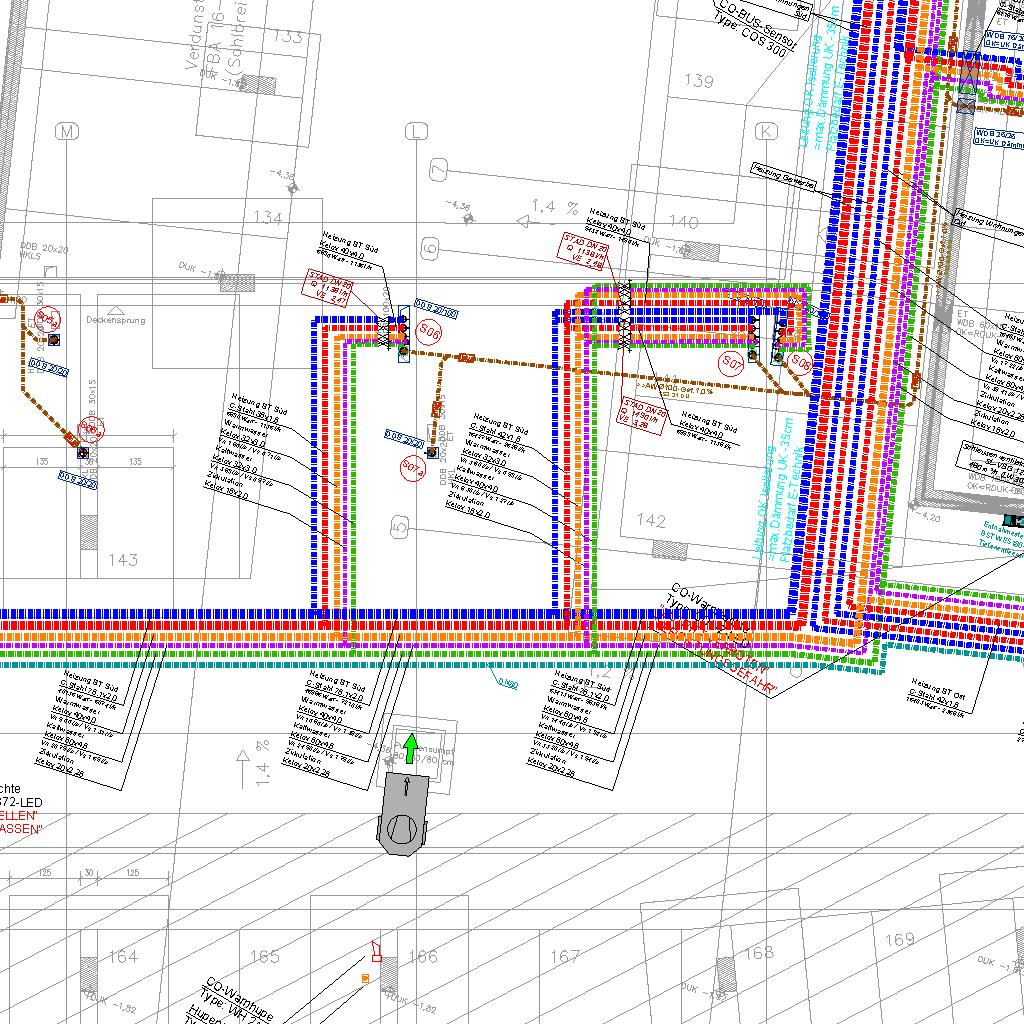Click the red S06 circle marker
1024x1024 pixels.
click(x=430, y=332)
